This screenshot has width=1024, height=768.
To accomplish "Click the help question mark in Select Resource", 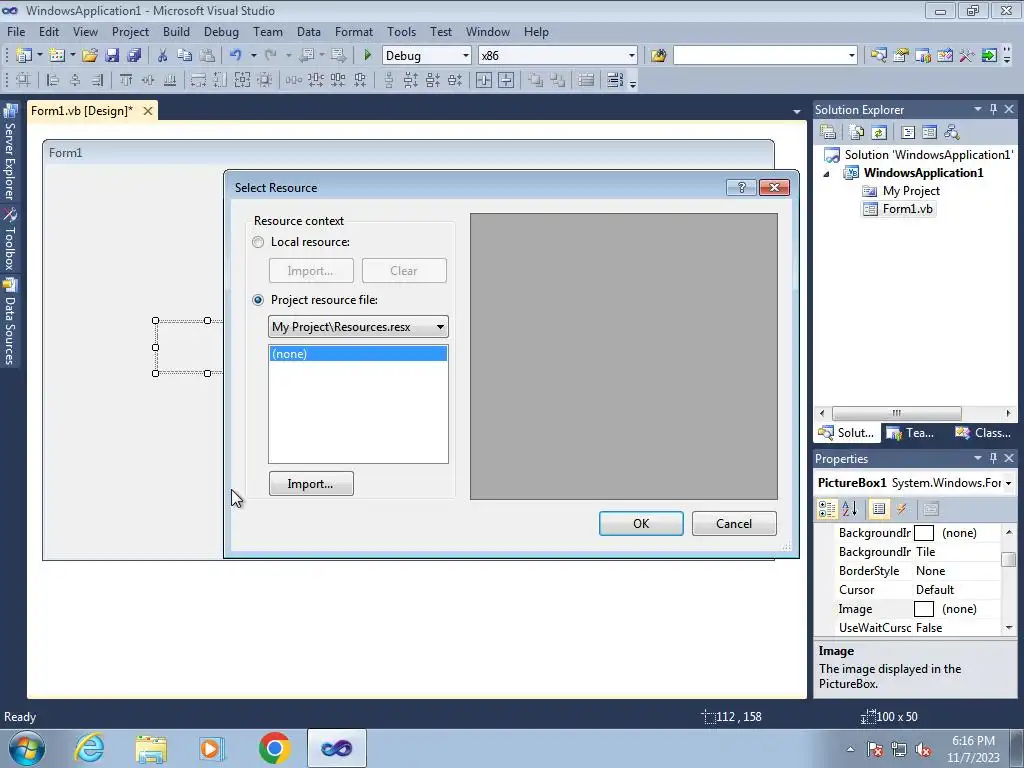I will coord(741,187).
